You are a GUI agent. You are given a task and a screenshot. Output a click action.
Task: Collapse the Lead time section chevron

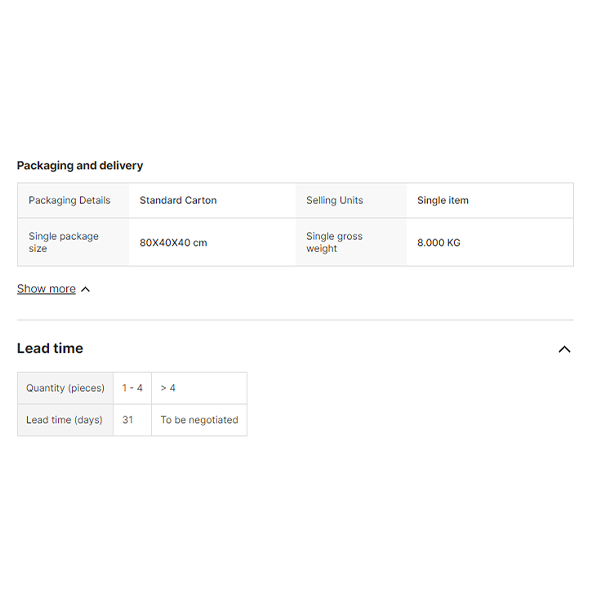point(564,349)
